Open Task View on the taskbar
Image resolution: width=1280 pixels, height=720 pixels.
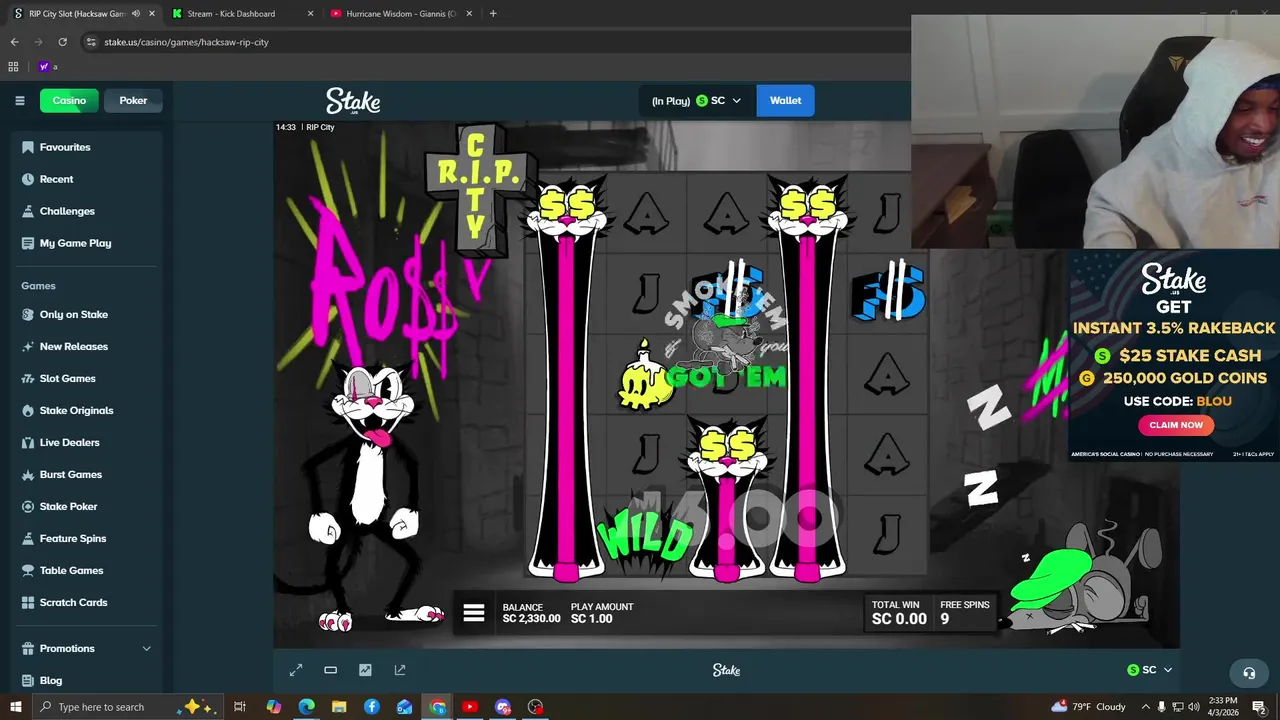(x=240, y=707)
